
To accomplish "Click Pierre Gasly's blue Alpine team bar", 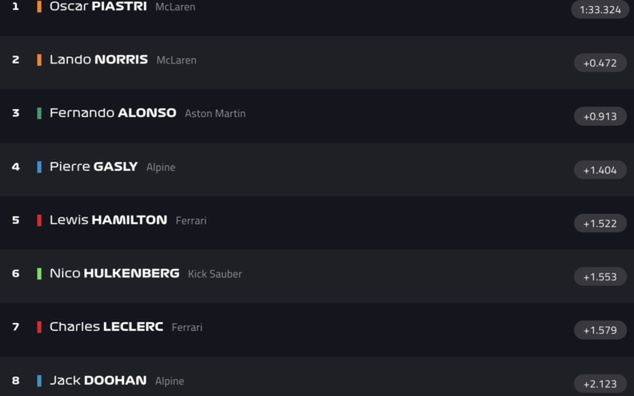I will (x=39, y=167).
